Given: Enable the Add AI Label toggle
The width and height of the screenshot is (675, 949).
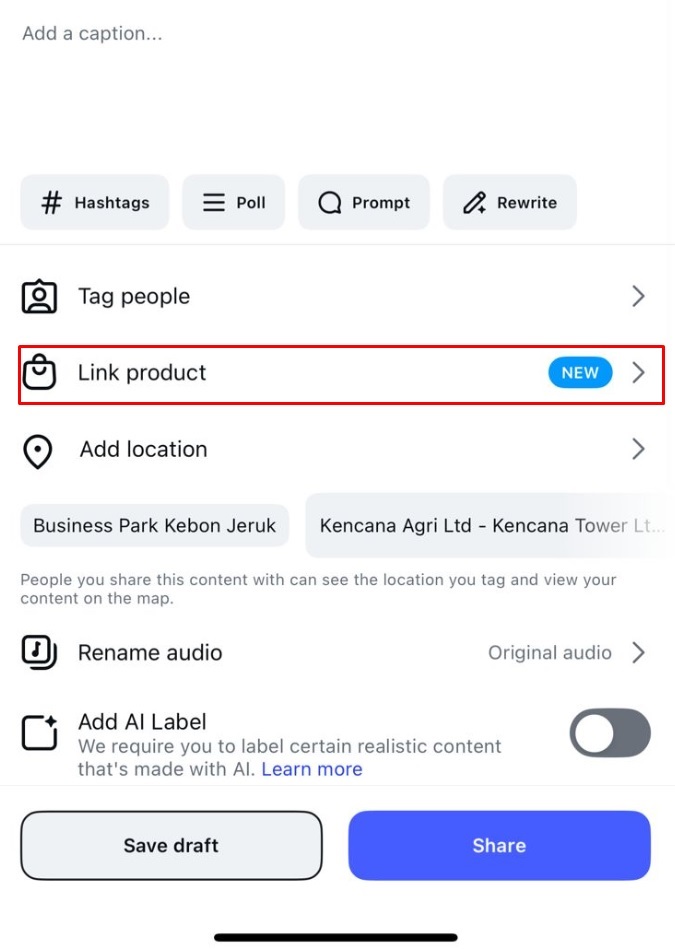Looking at the screenshot, I should tap(610, 734).
